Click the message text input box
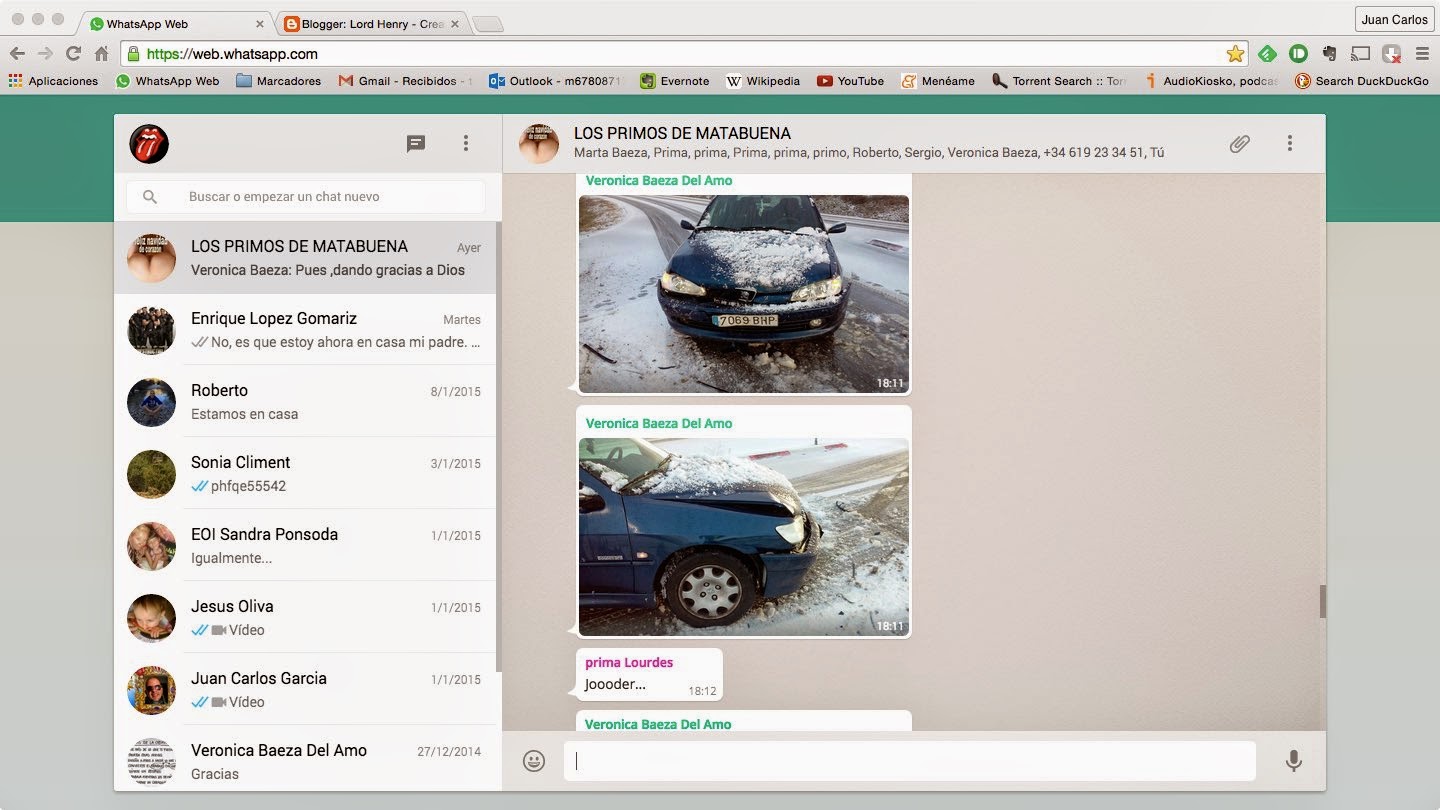The width and height of the screenshot is (1440, 810). tap(909, 761)
